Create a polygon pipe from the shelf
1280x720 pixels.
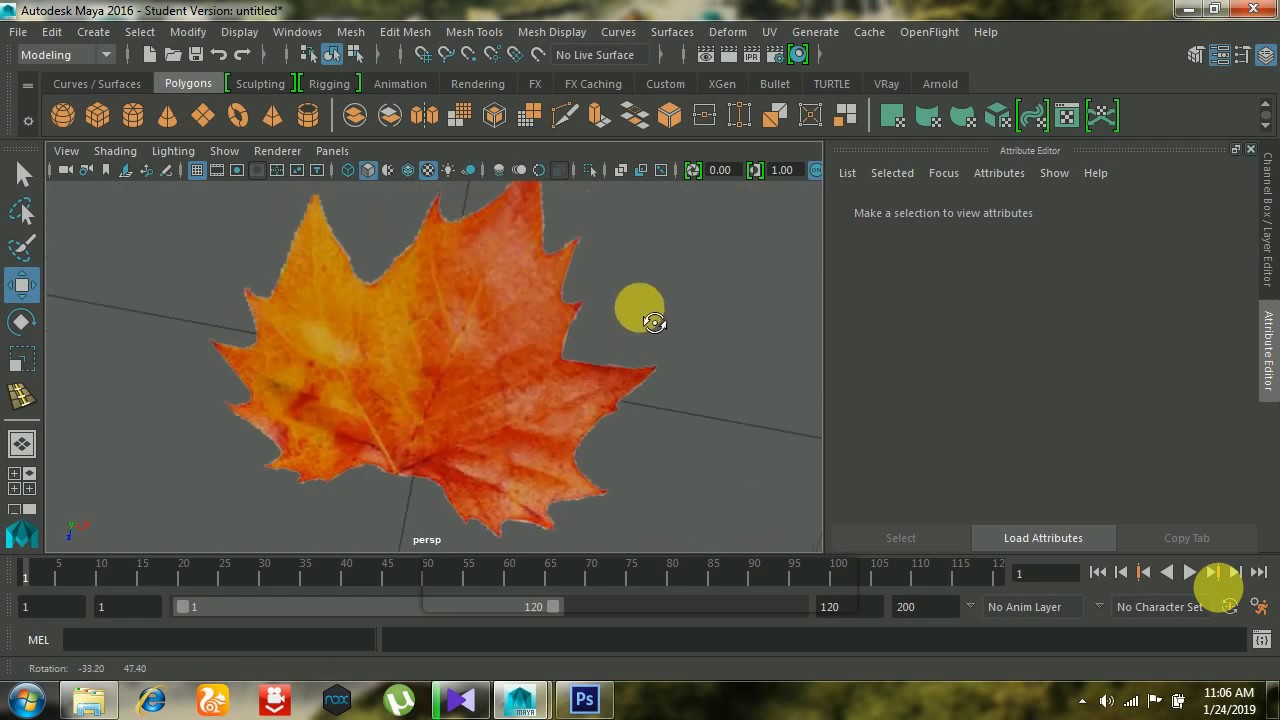(308, 116)
